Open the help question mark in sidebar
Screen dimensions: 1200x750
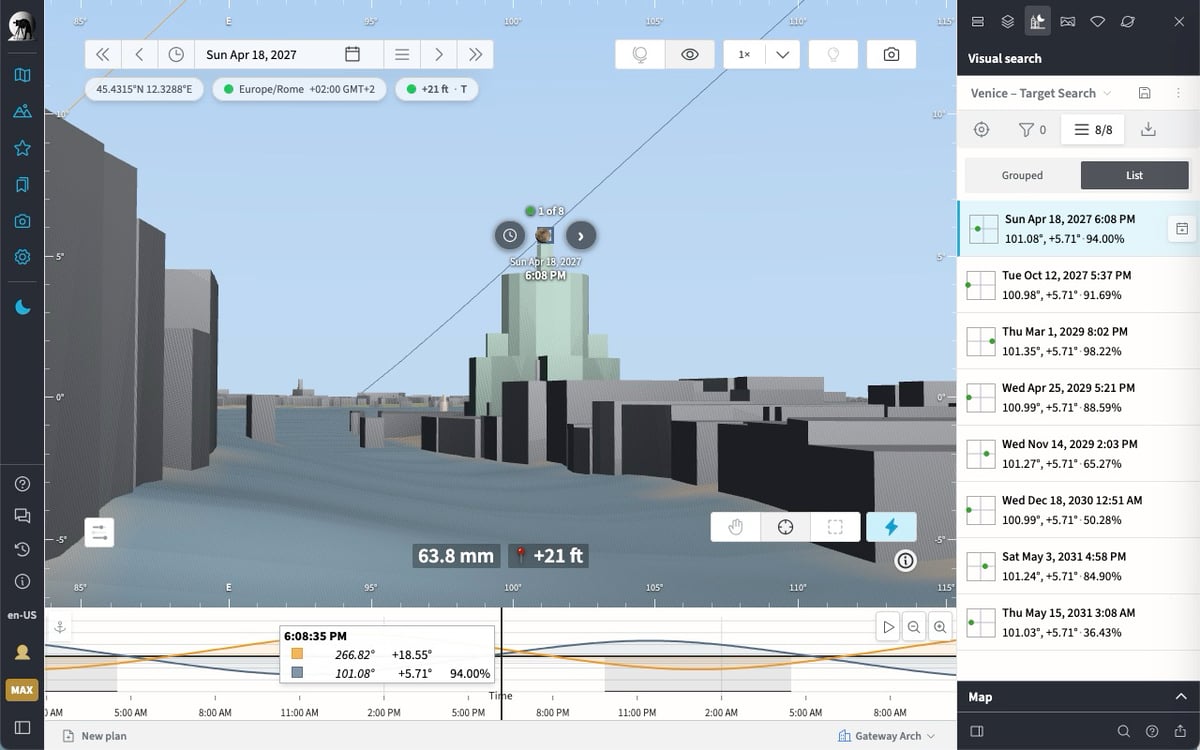tap(22, 484)
